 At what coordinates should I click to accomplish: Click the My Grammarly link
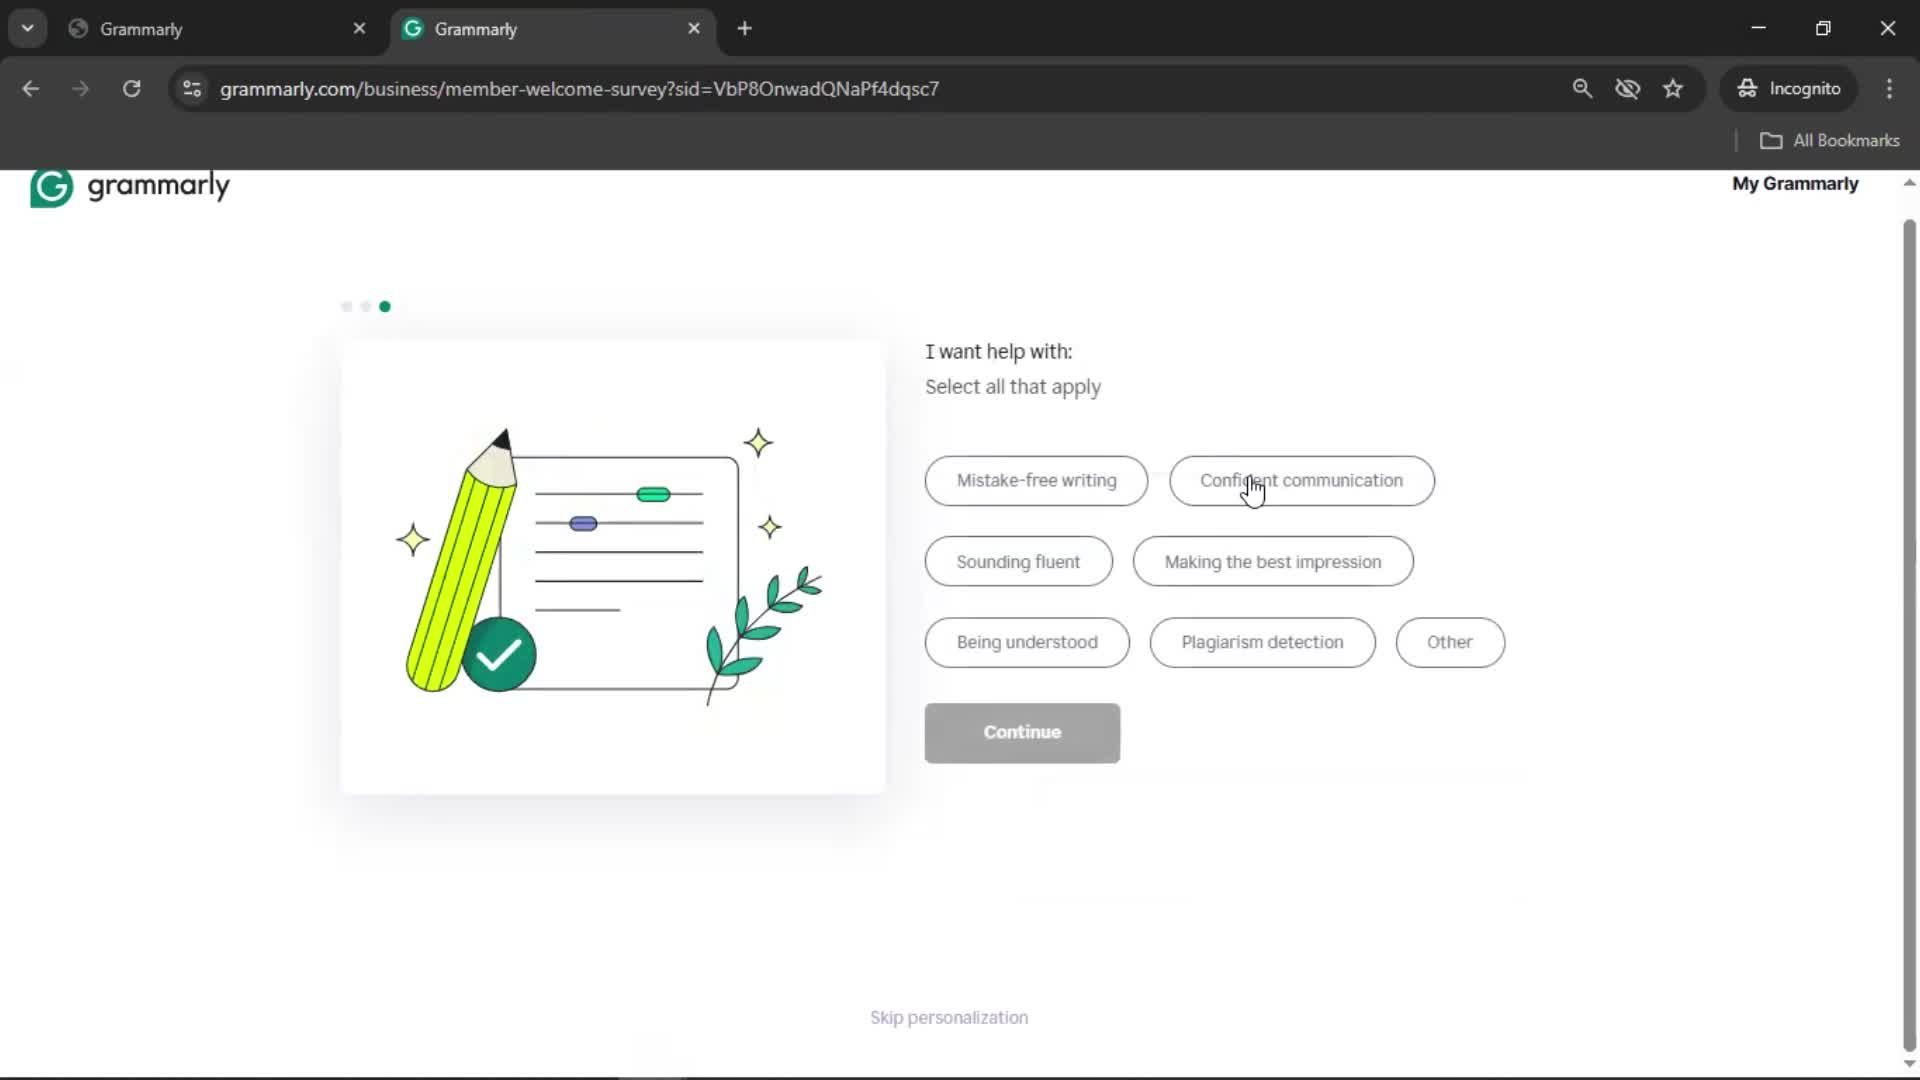1795,183
